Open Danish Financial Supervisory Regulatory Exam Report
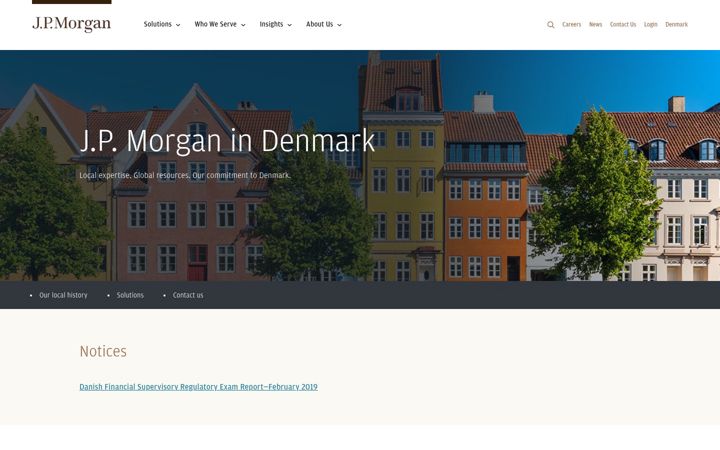Screen dimensions: 720x450 coord(198,387)
